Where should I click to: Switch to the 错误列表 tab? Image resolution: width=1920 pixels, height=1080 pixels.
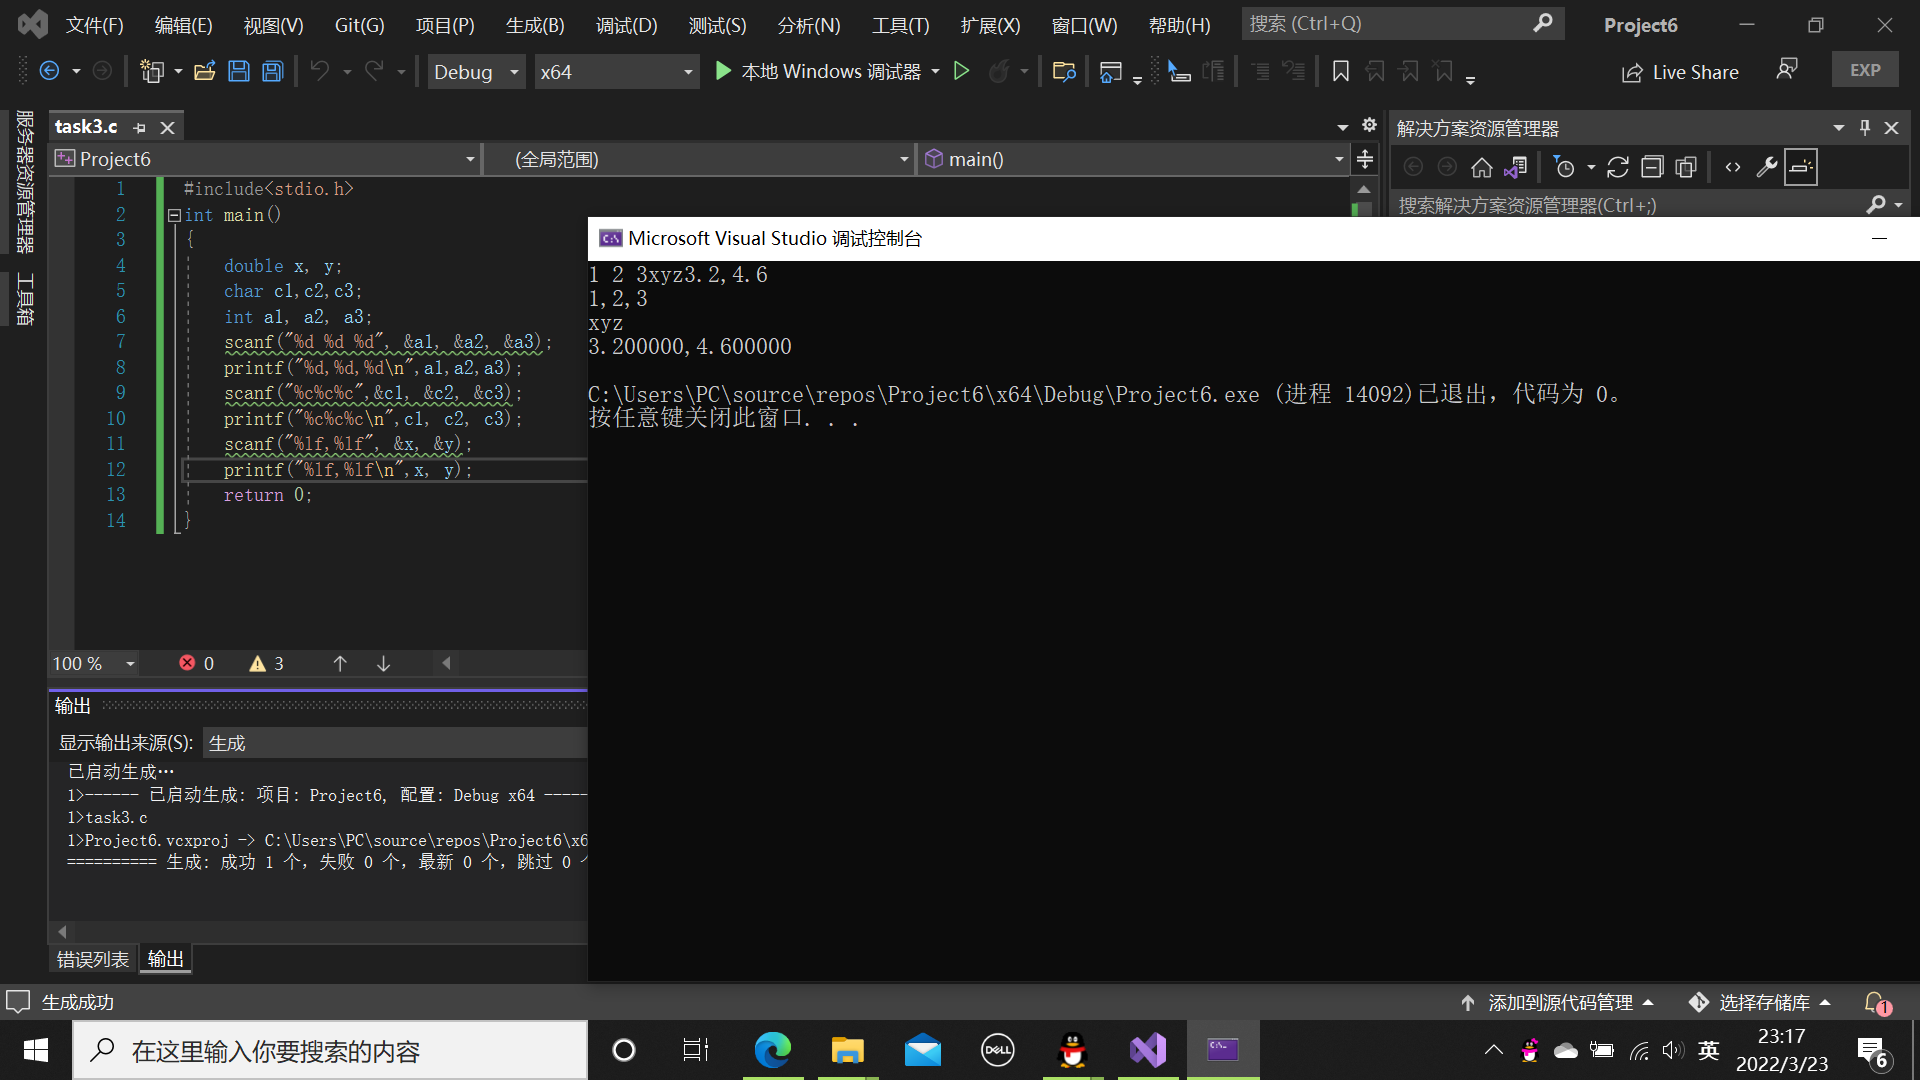coord(92,959)
